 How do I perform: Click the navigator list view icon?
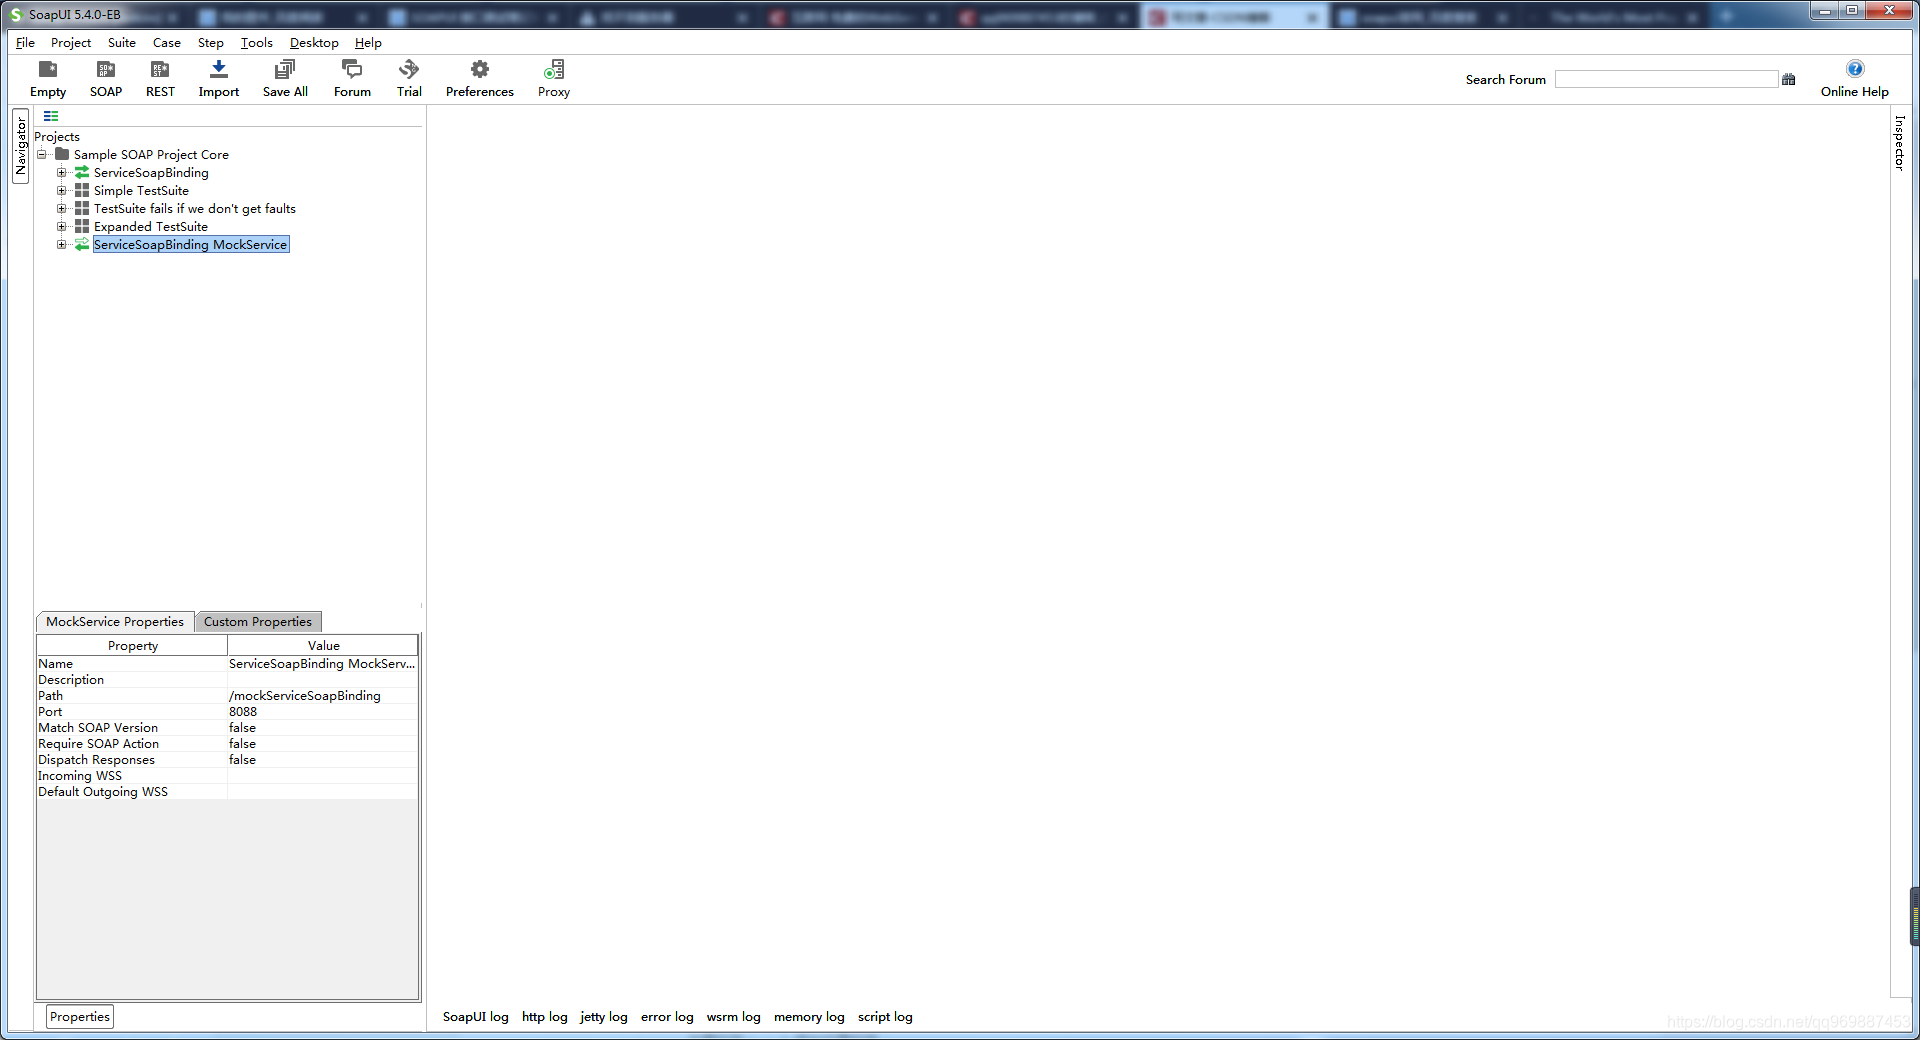(x=51, y=116)
